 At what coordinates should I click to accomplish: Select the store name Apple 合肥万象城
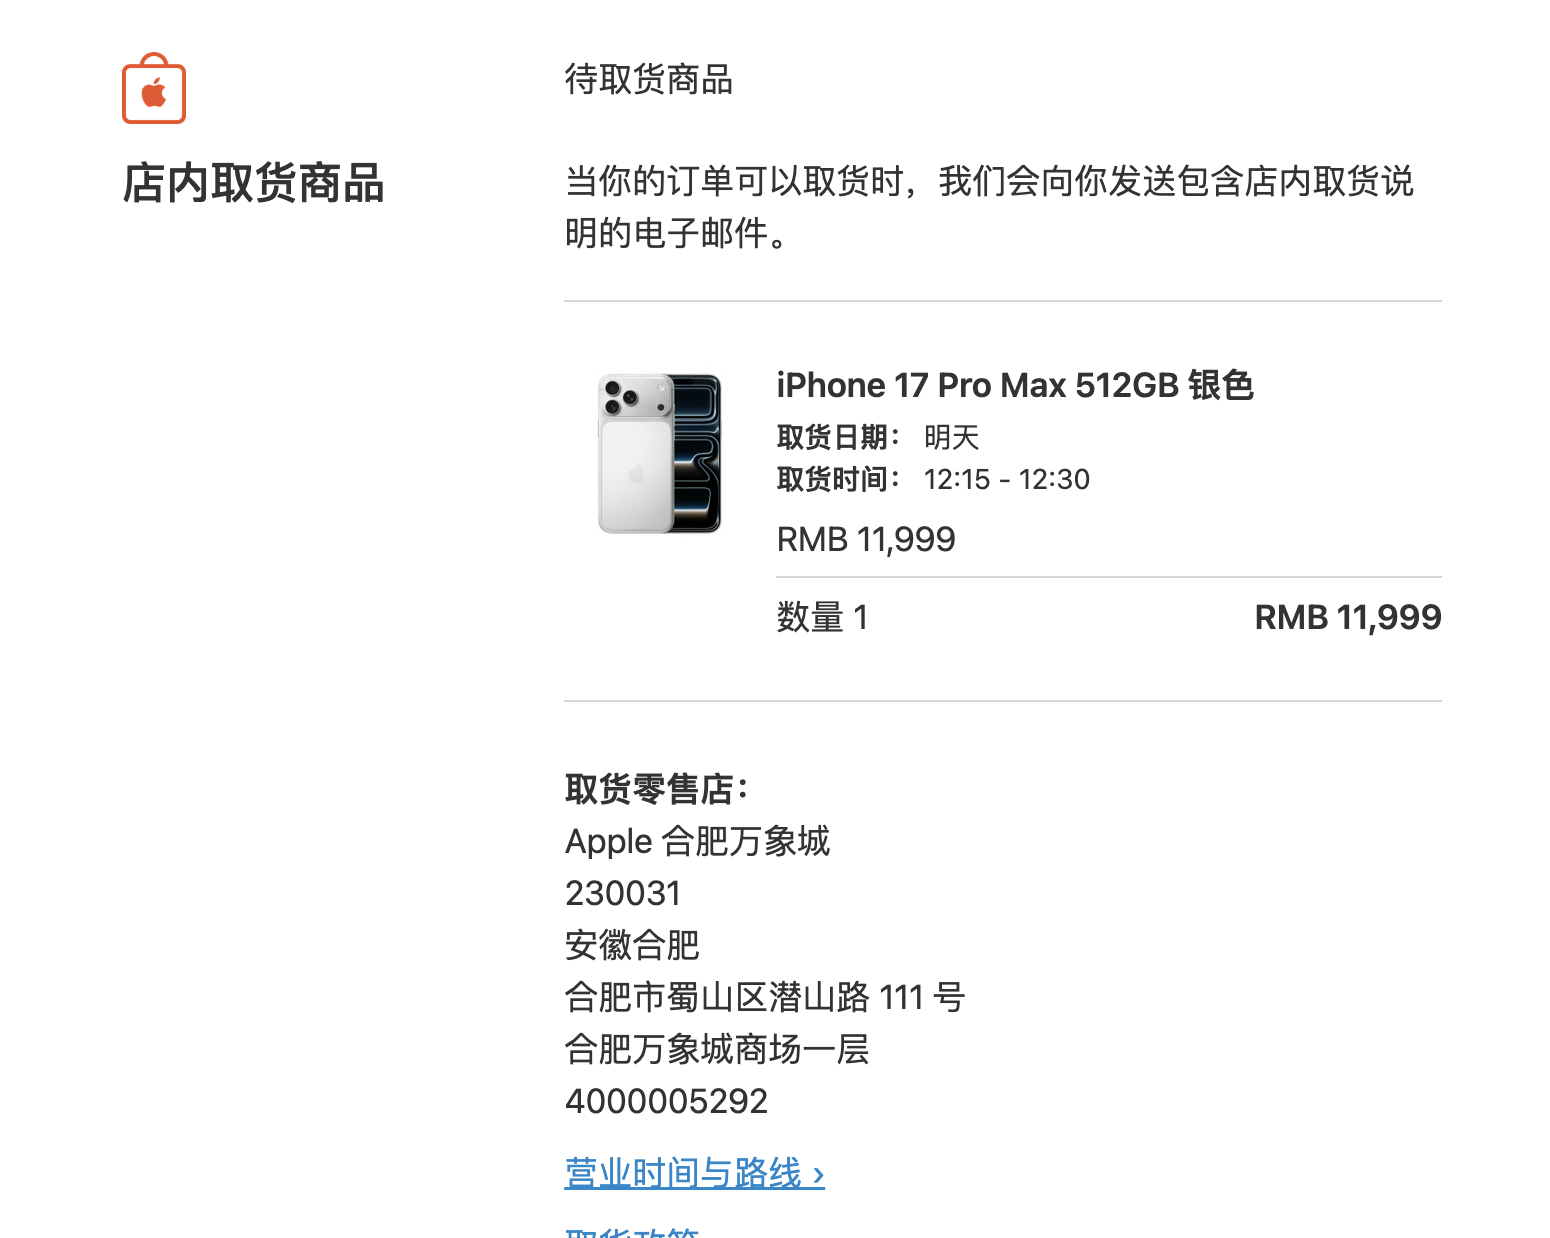pyautogui.click(x=698, y=841)
